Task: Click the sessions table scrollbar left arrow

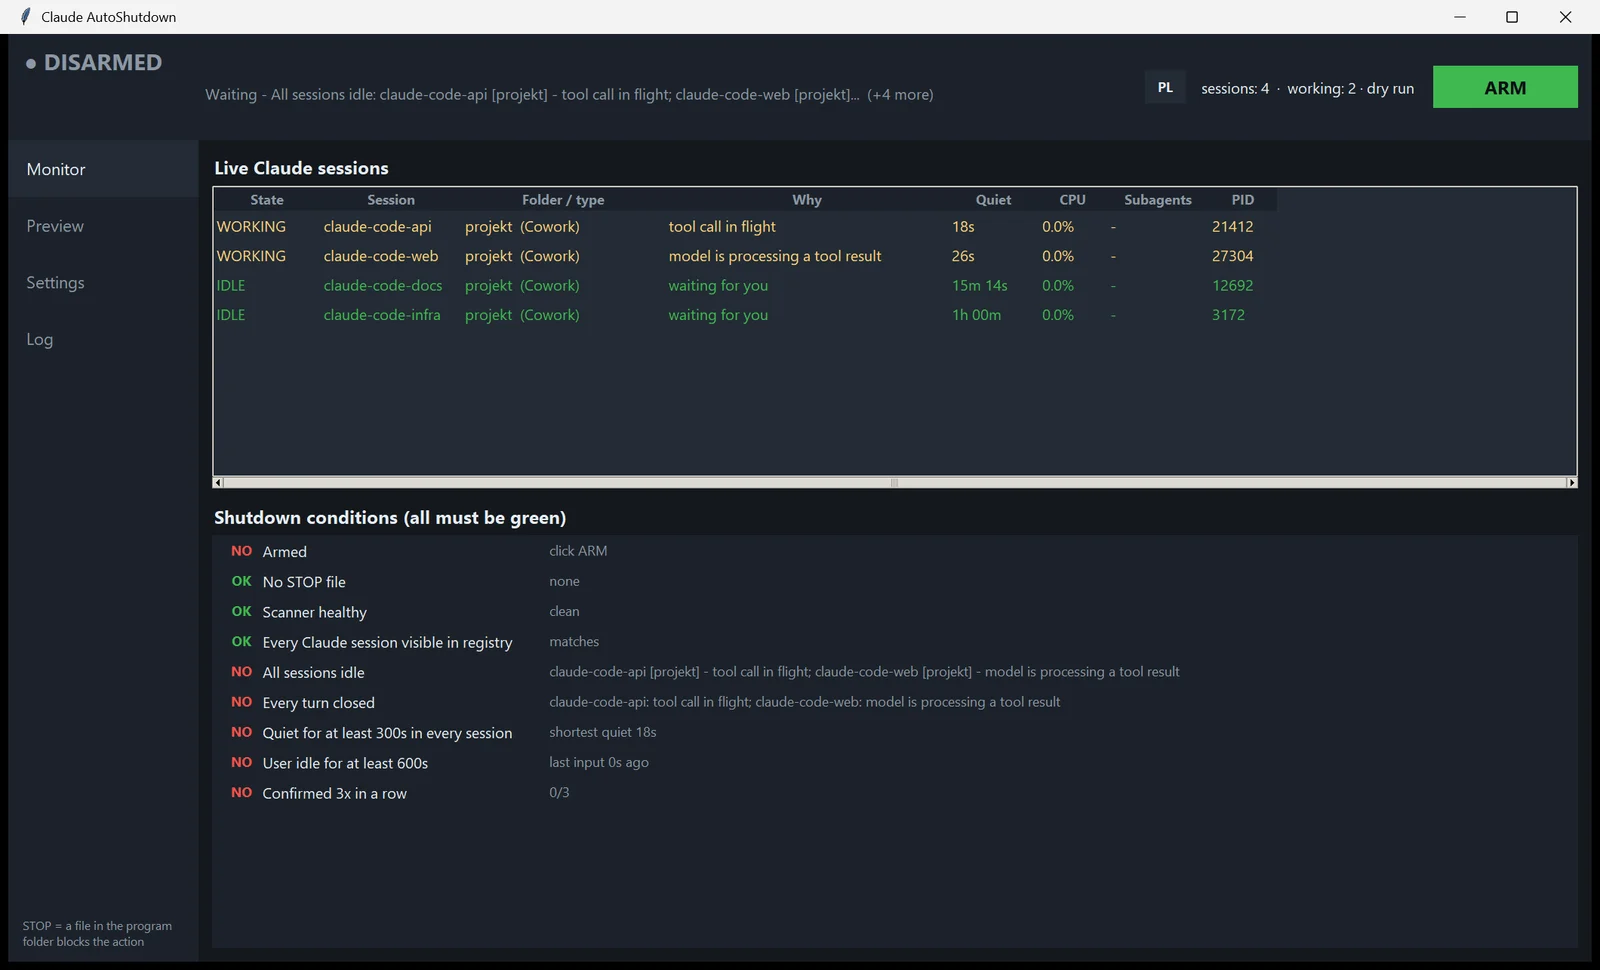Action: 219,482
